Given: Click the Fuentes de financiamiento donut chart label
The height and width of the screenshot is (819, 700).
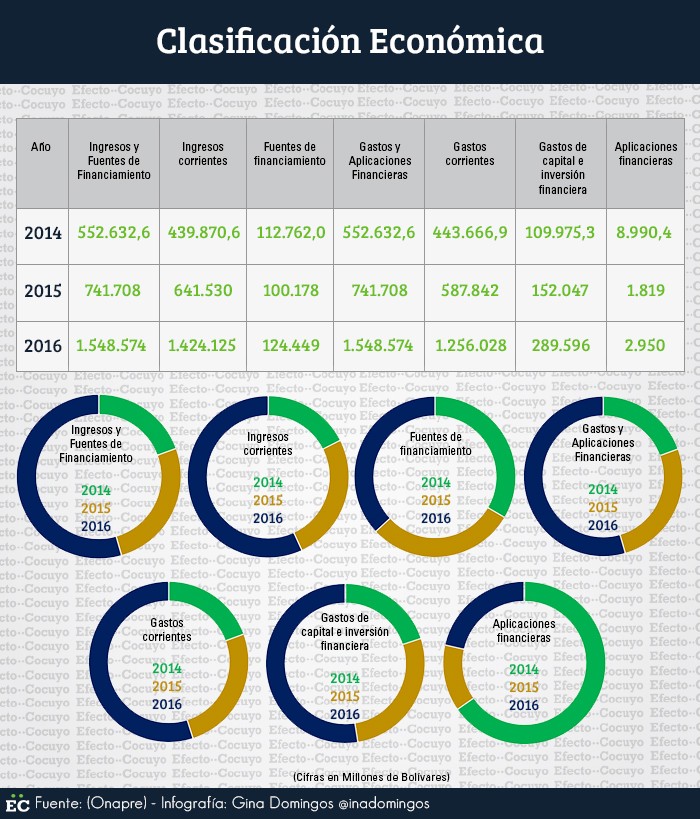Looking at the screenshot, I should point(436,443).
